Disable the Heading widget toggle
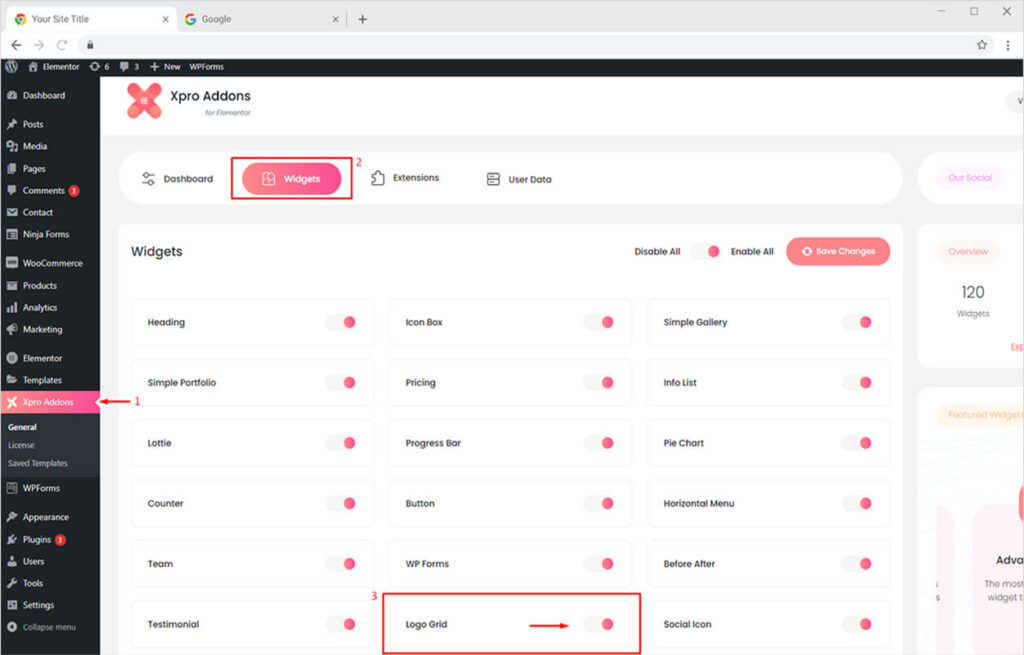 [341, 322]
